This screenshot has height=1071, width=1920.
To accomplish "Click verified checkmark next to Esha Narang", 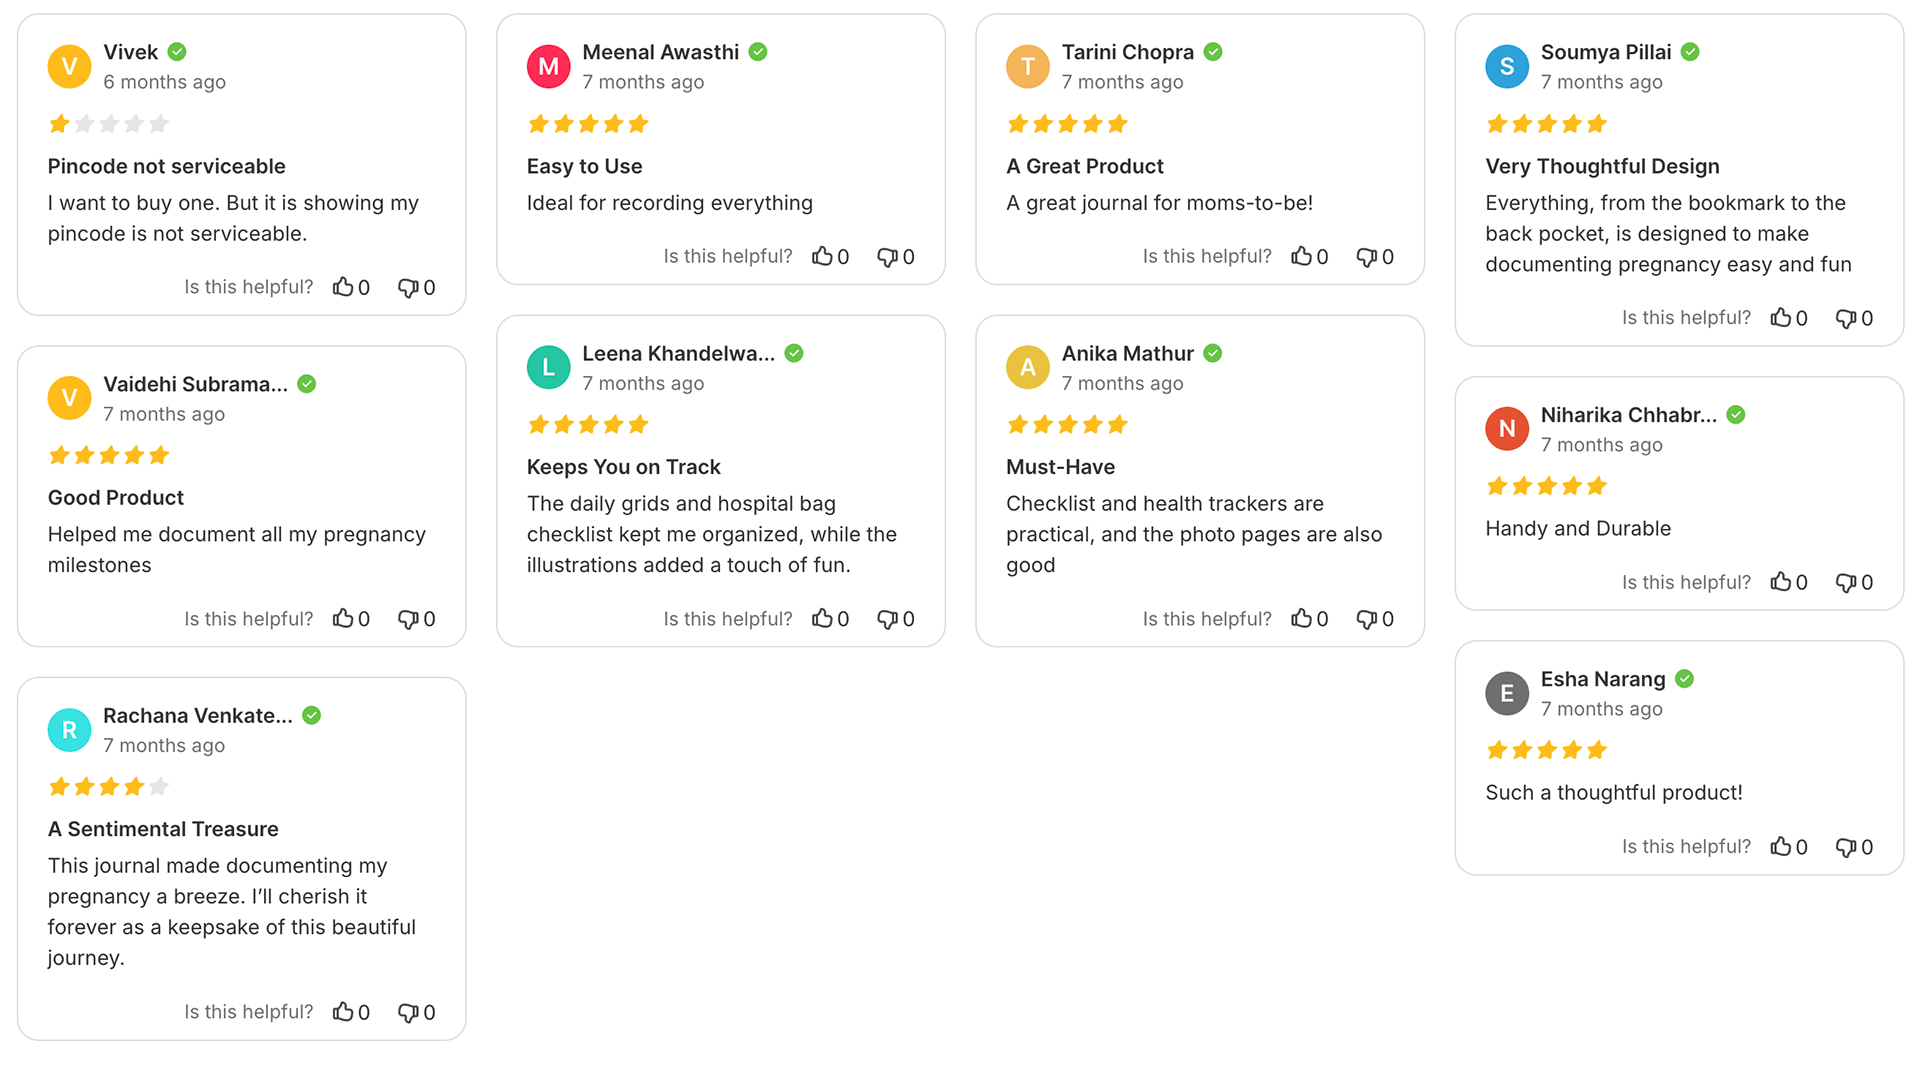I will (1685, 679).
